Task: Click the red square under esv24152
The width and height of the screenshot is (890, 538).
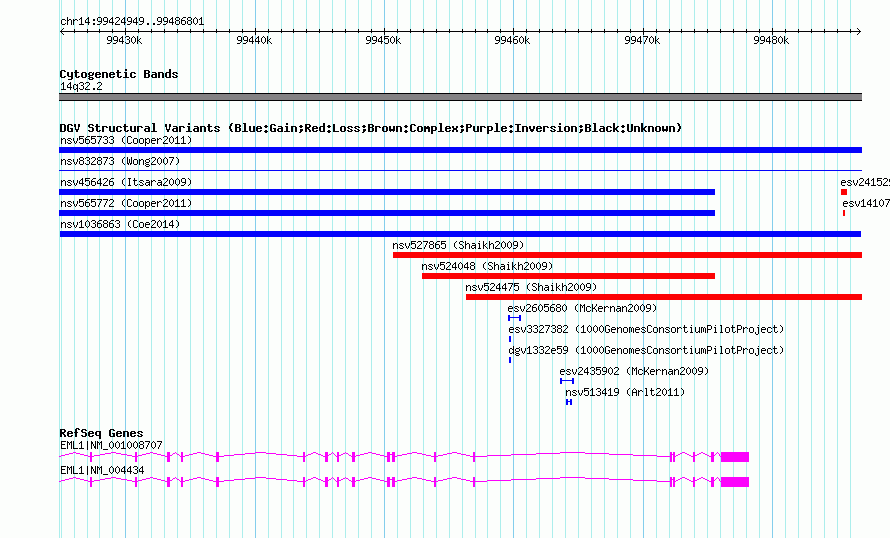Action: click(x=844, y=192)
